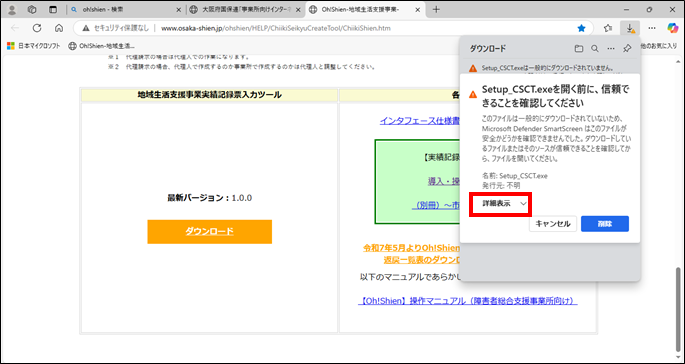The image size is (685, 364).
Task: Open the 'Oh!Shien-地域生活...' bookmark
Action: [102, 45]
